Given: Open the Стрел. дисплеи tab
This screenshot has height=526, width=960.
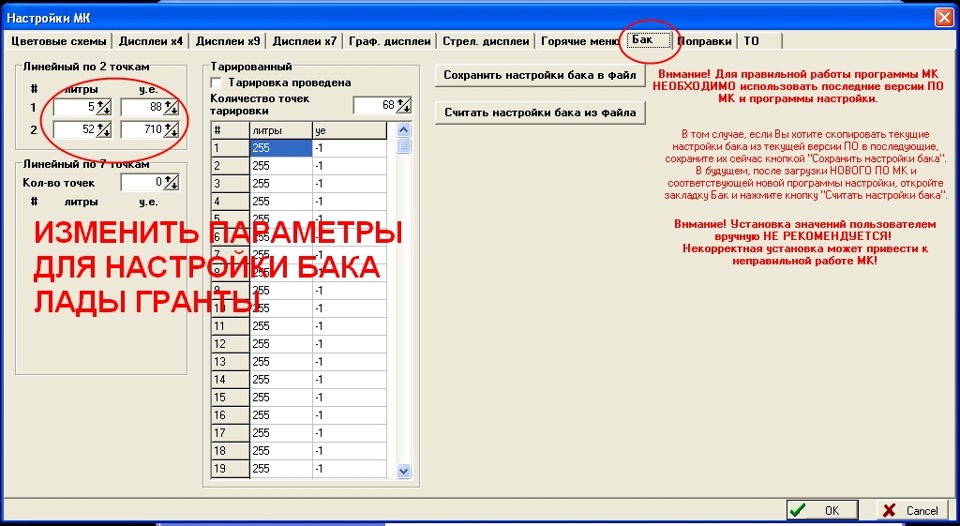Looking at the screenshot, I should (486, 41).
